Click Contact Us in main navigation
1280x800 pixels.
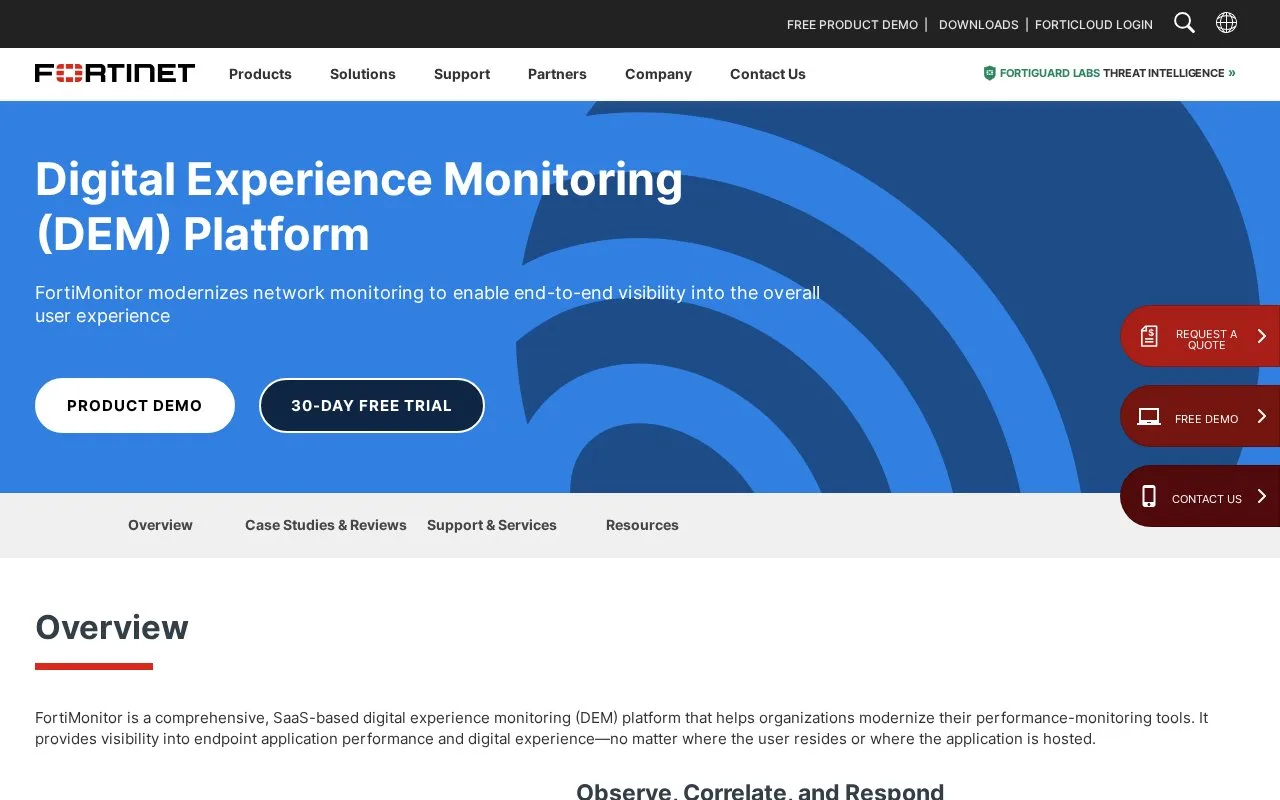pos(768,74)
